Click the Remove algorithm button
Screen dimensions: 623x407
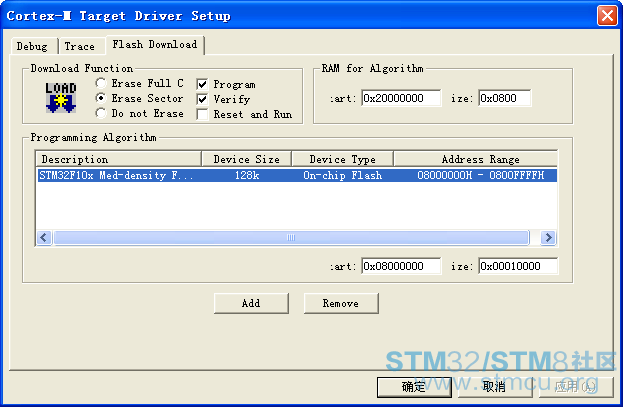click(341, 303)
